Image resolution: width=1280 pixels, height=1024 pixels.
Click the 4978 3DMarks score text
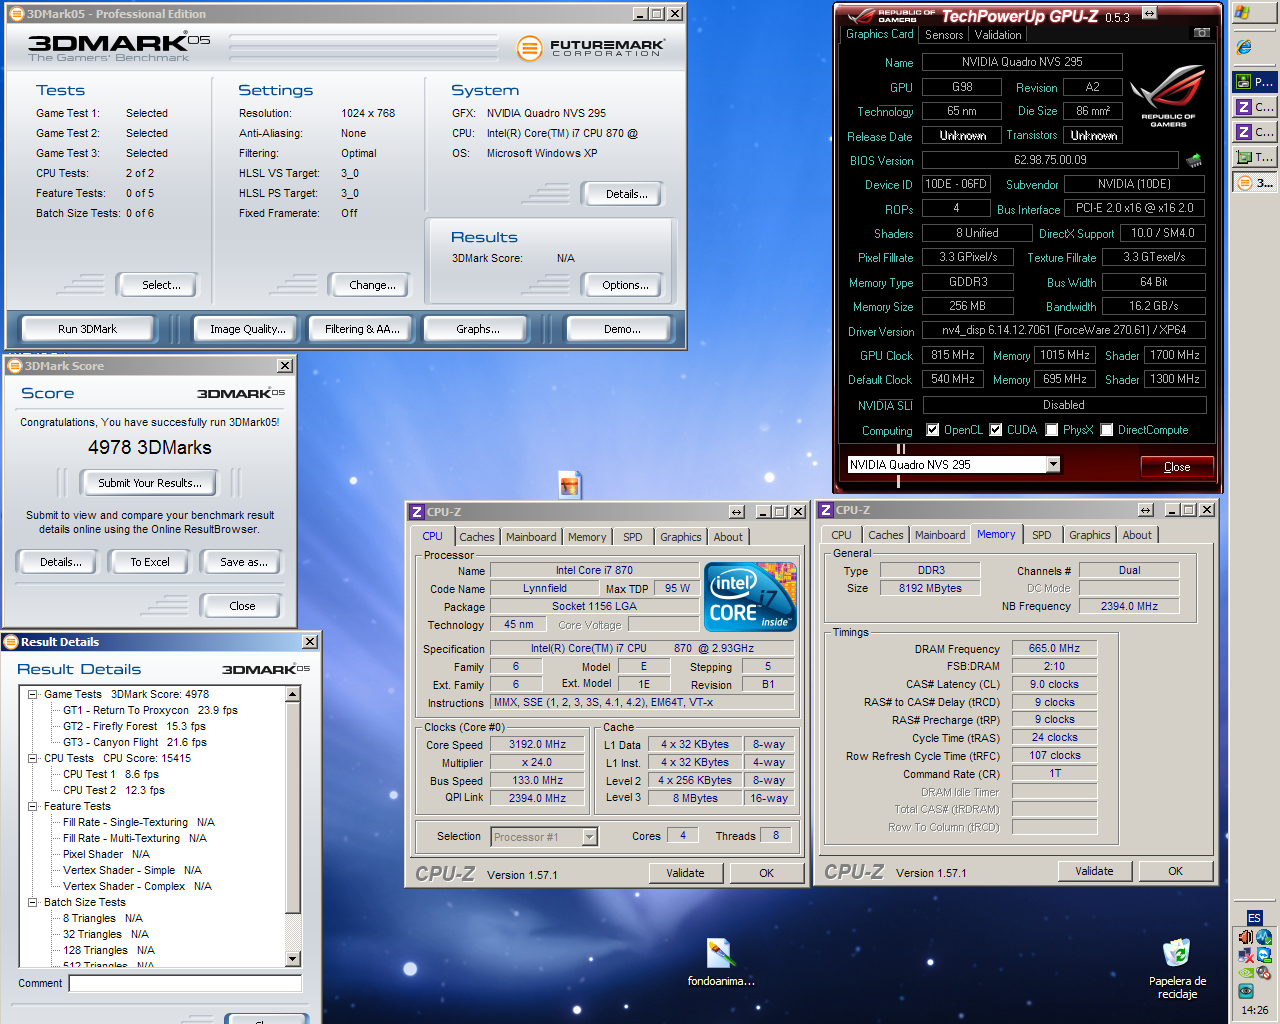(150, 447)
